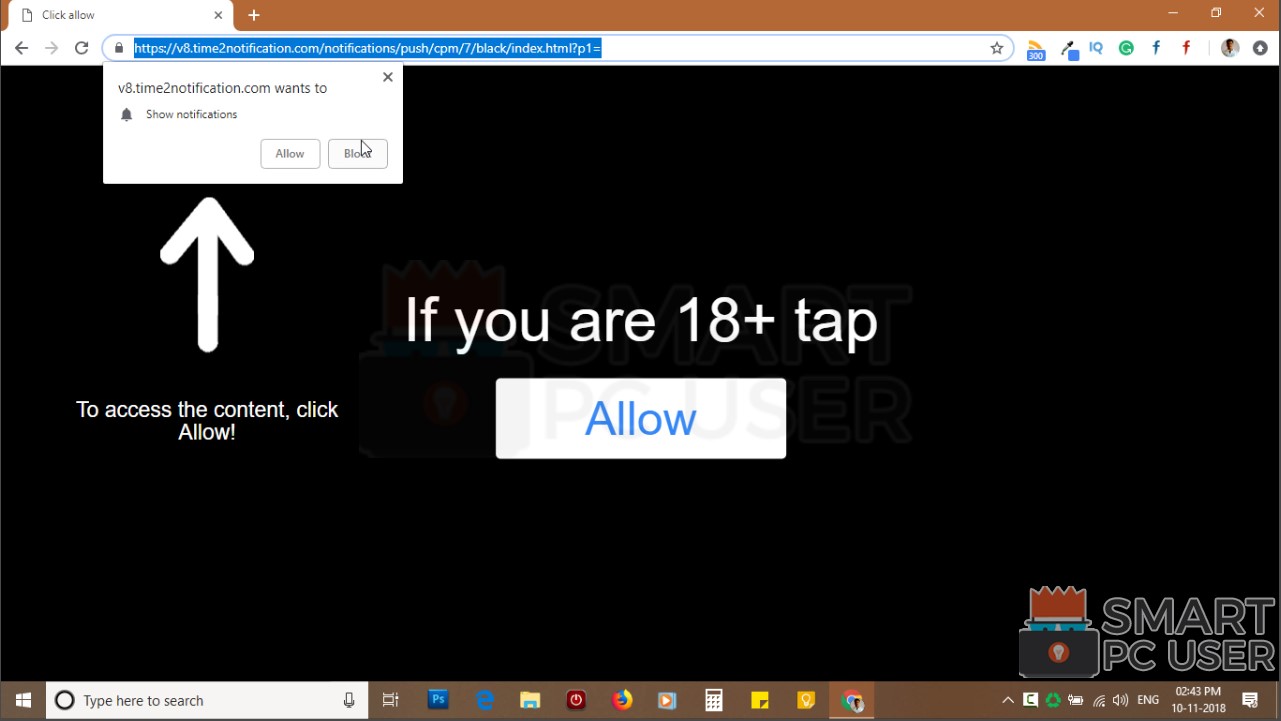
Task: Open Sticky Notes from the taskbar
Action: click(x=760, y=700)
